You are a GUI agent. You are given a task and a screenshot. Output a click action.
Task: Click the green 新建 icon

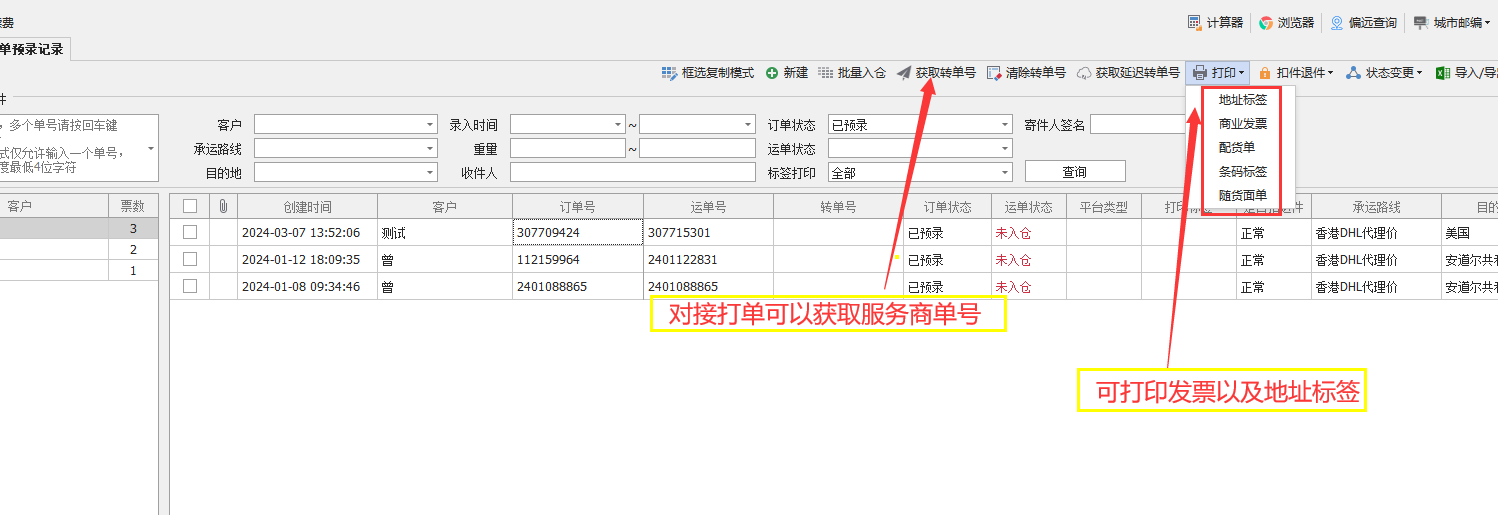(772, 73)
